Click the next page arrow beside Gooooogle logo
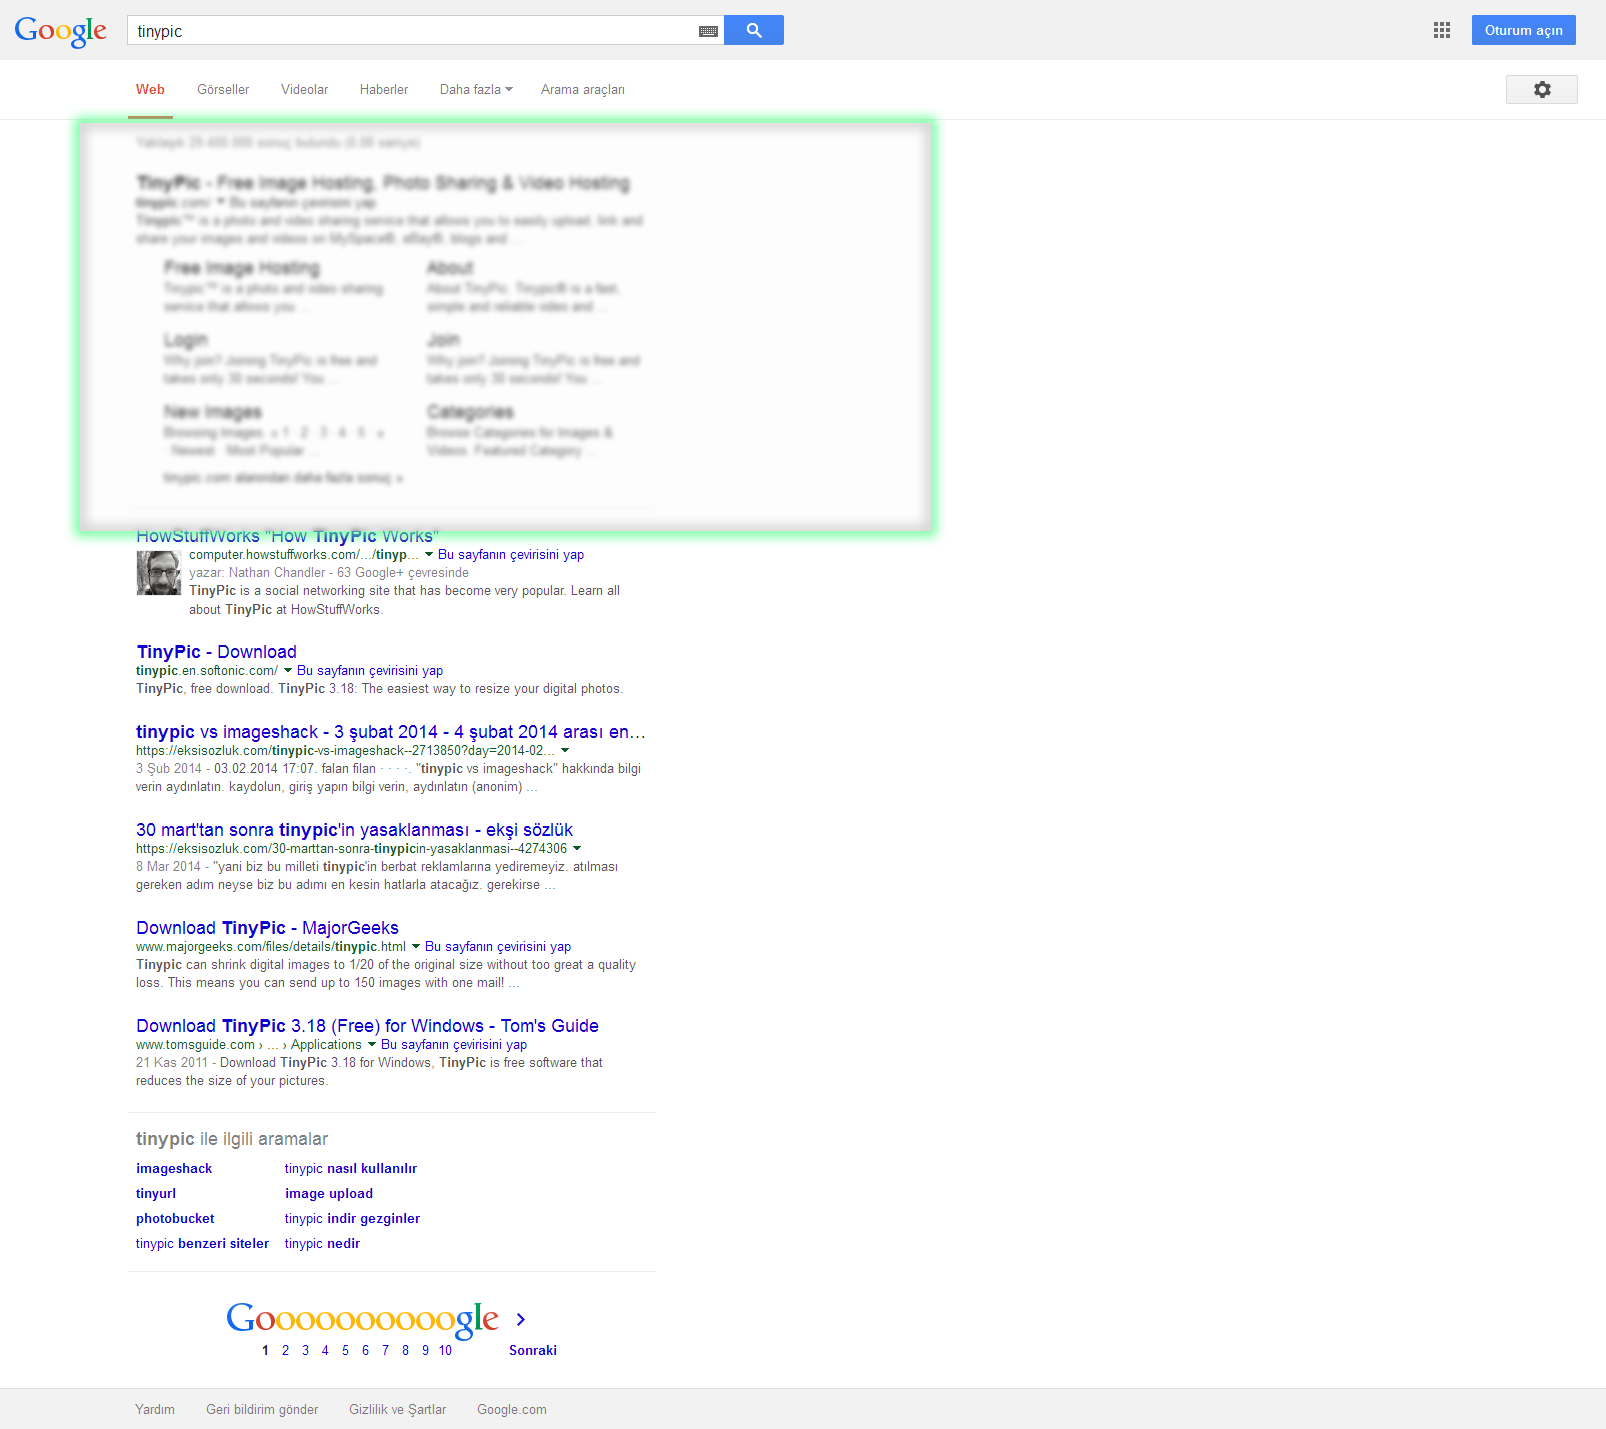This screenshot has height=1429, width=1606. tap(520, 1320)
